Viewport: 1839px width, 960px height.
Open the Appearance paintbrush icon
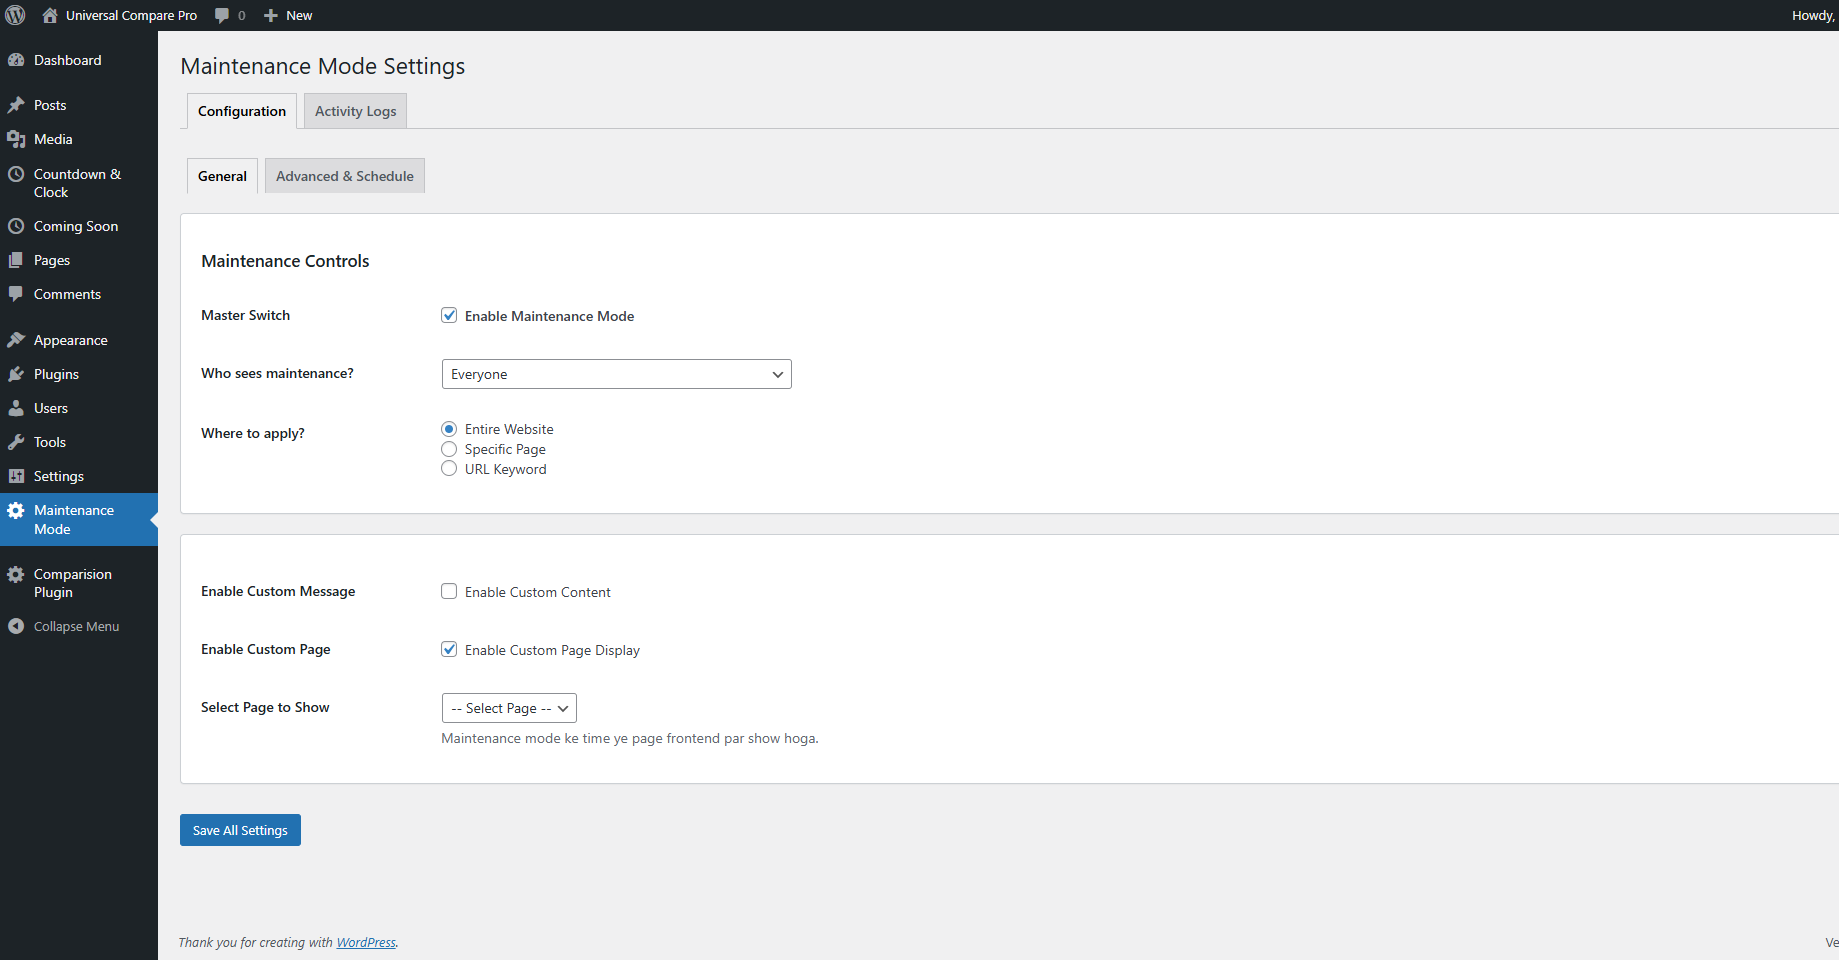(x=16, y=339)
